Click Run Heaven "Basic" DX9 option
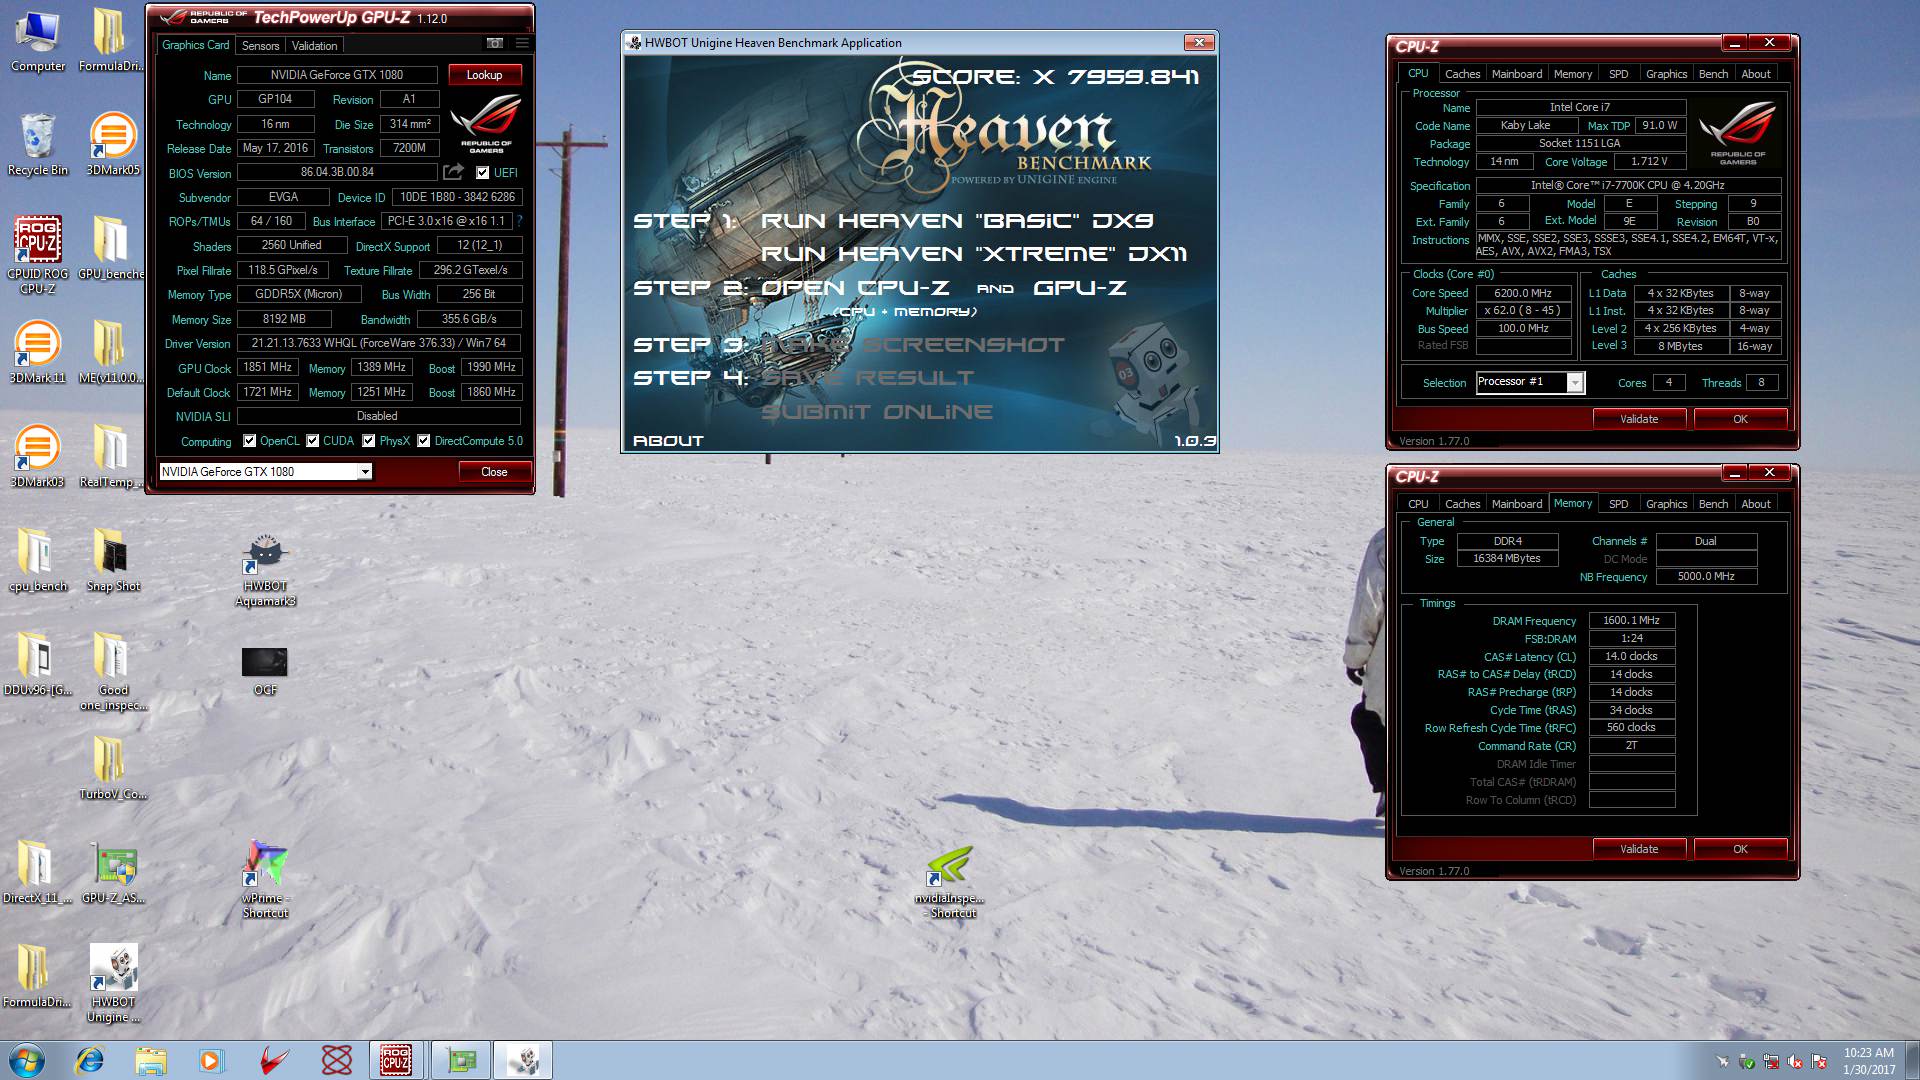Image resolution: width=1920 pixels, height=1080 pixels. (957, 221)
